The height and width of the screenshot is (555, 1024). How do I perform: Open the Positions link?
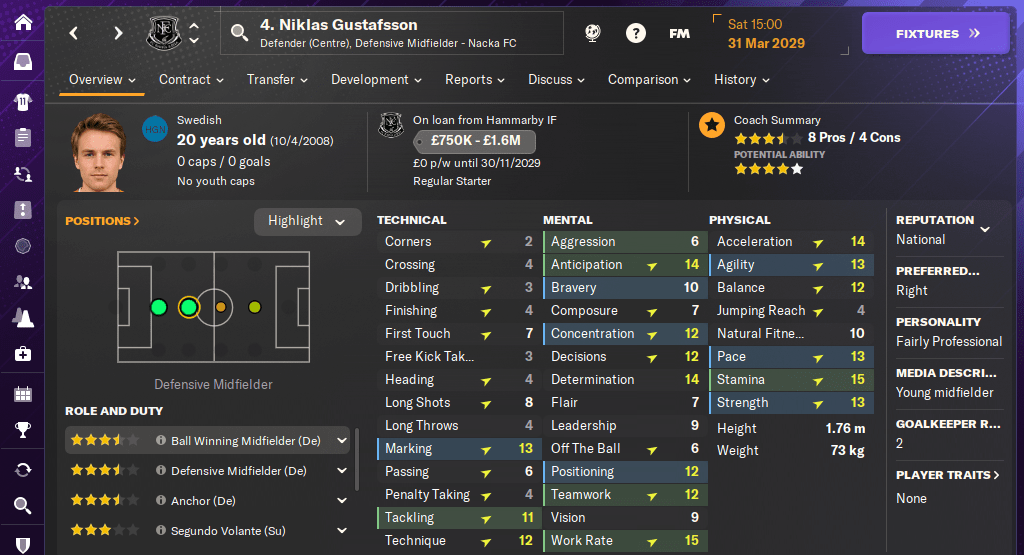pyautogui.click(x=102, y=221)
